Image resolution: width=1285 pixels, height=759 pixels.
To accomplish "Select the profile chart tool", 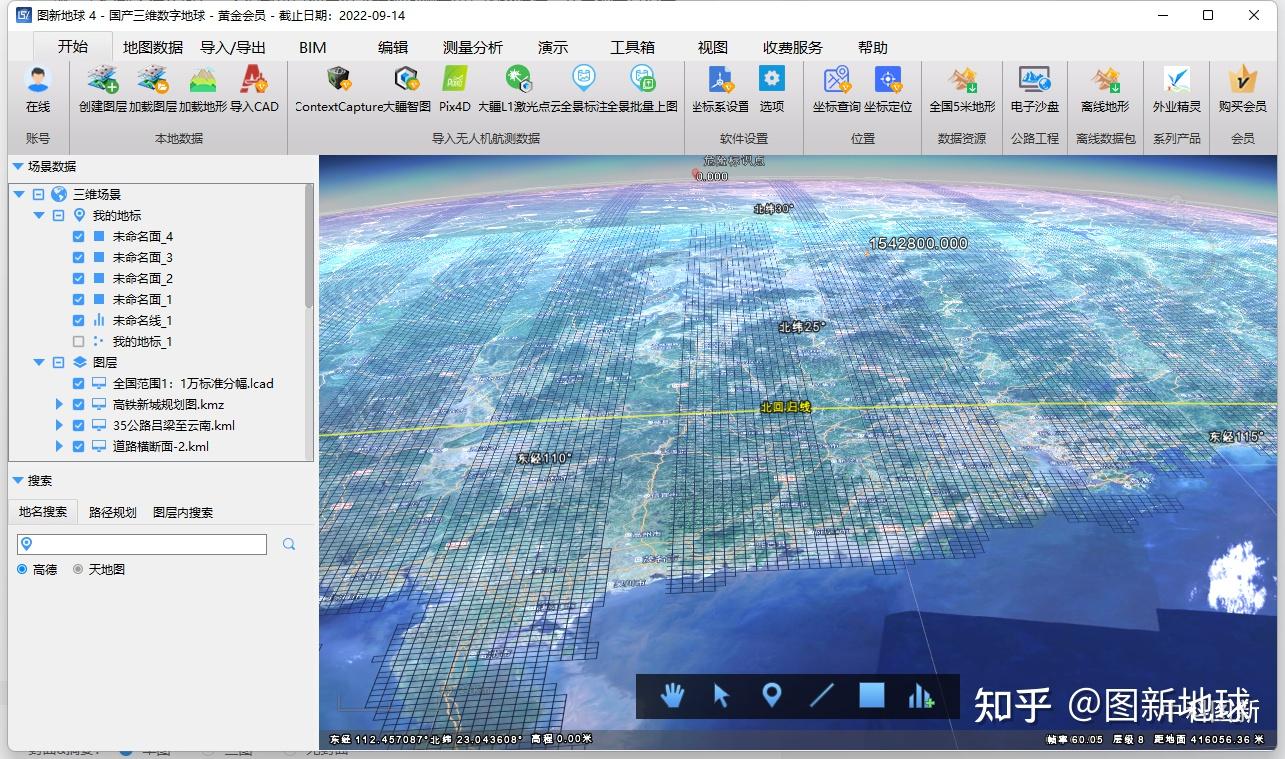I will click(x=921, y=696).
